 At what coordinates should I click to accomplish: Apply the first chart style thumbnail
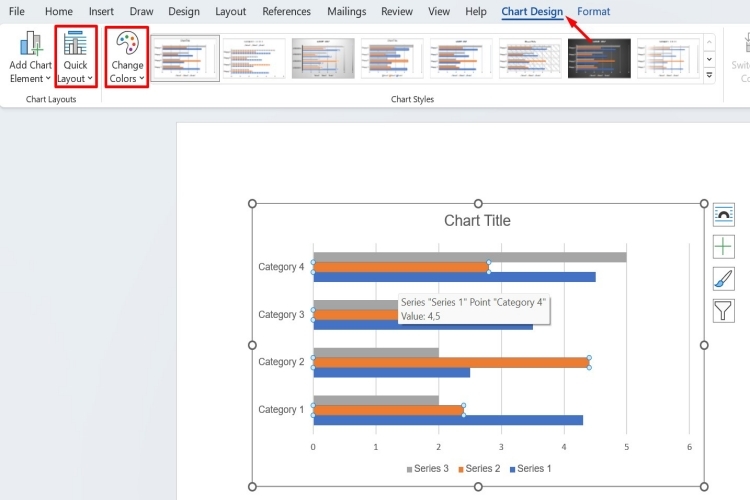[x=185, y=58]
